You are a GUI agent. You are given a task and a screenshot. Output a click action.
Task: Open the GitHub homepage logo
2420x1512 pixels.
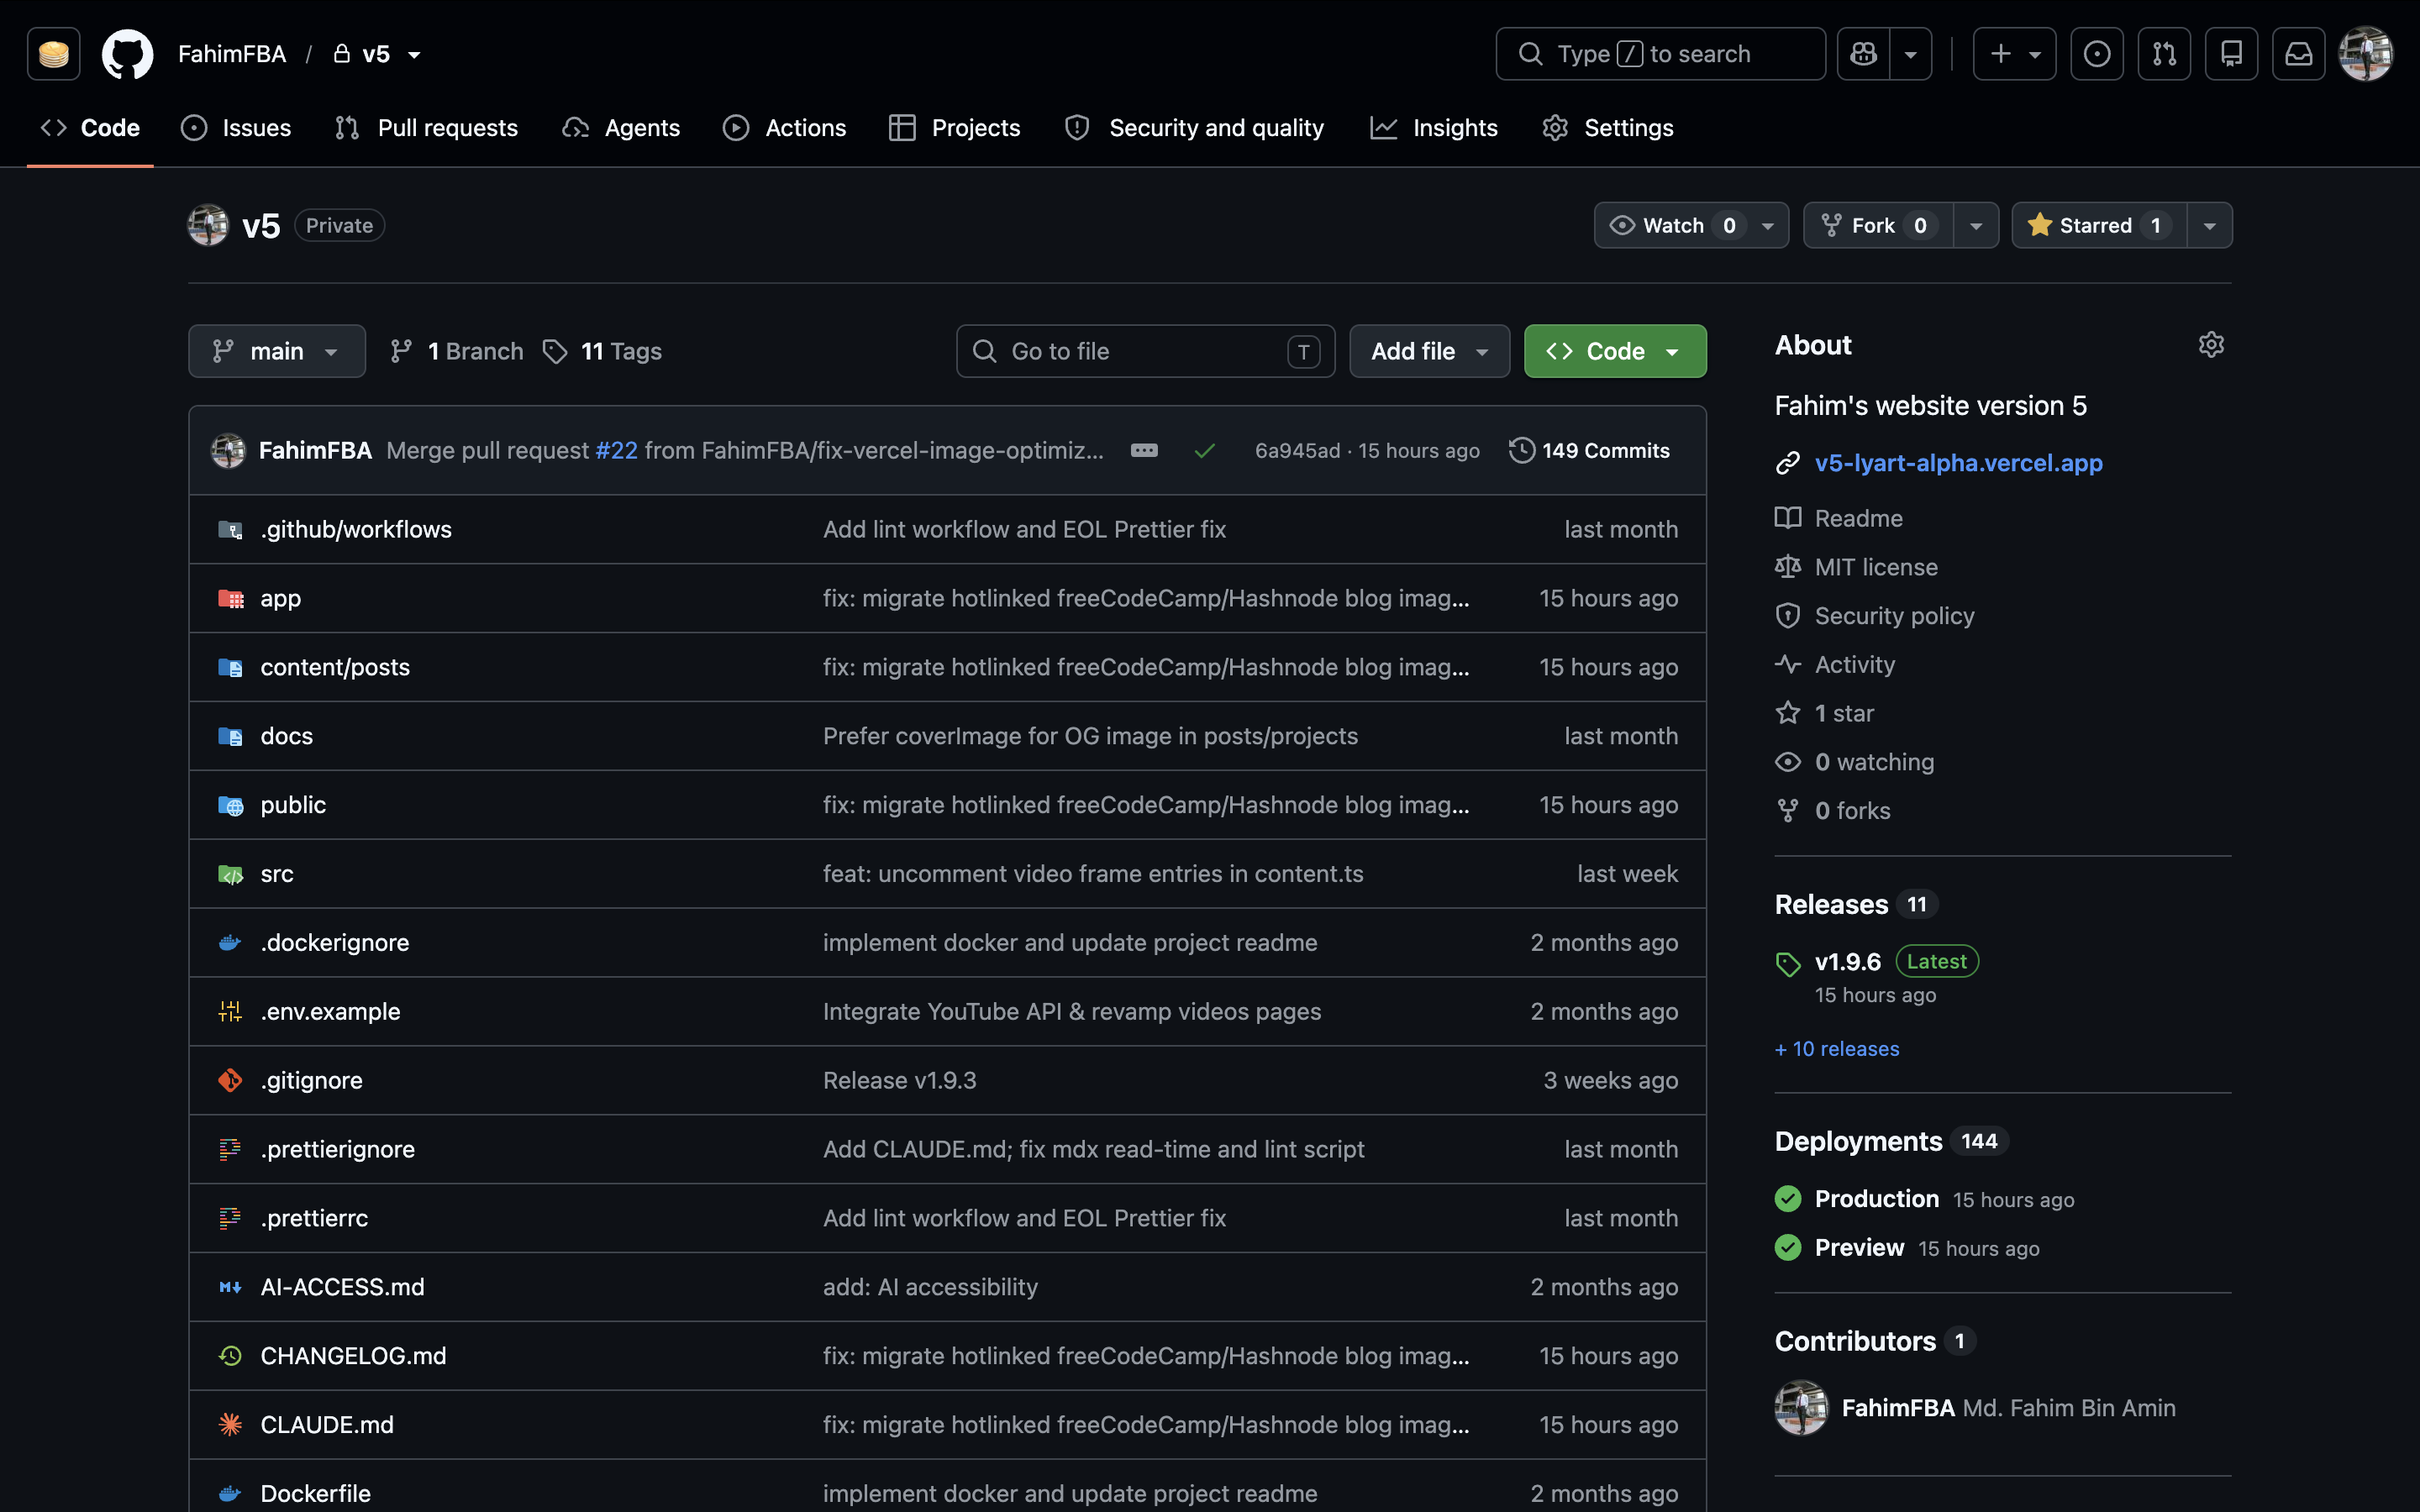[127, 54]
